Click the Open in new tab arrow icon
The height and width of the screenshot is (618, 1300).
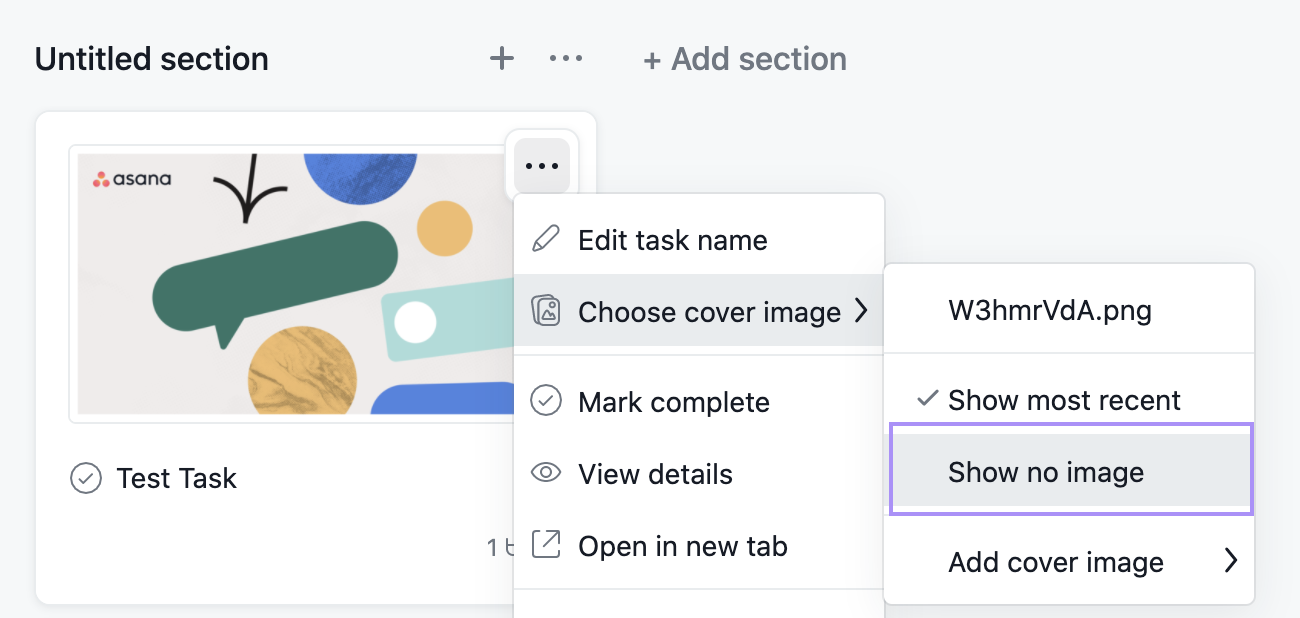point(546,546)
